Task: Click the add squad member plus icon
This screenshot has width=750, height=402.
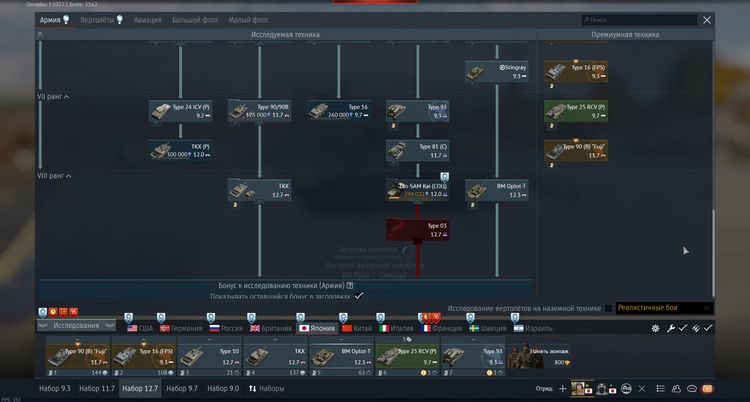Action: [x=563, y=388]
